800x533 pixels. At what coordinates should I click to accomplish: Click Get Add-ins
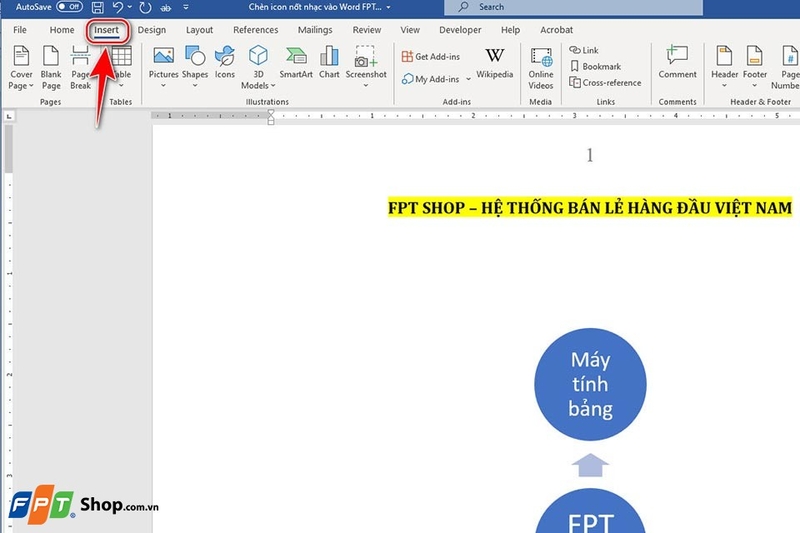point(431,57)
